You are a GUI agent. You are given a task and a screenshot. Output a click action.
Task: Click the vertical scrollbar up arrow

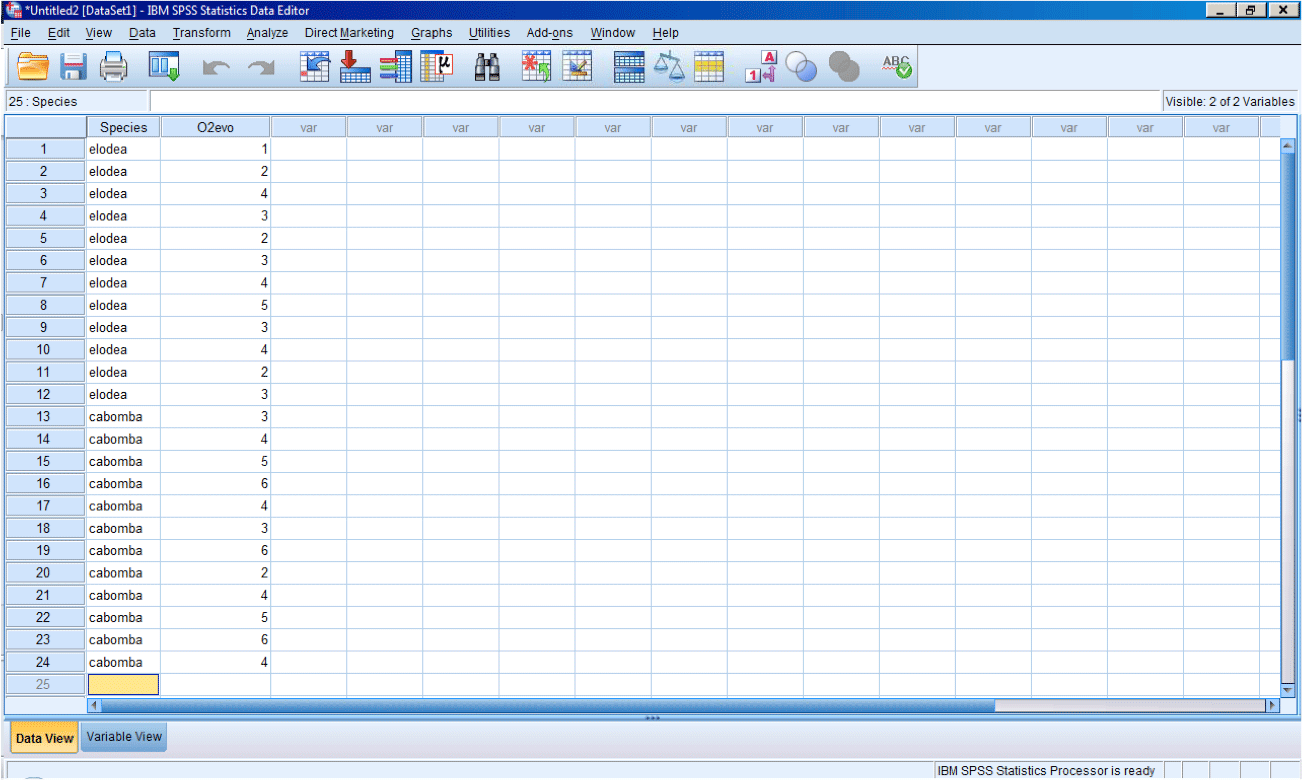(x=1287, y=145)
